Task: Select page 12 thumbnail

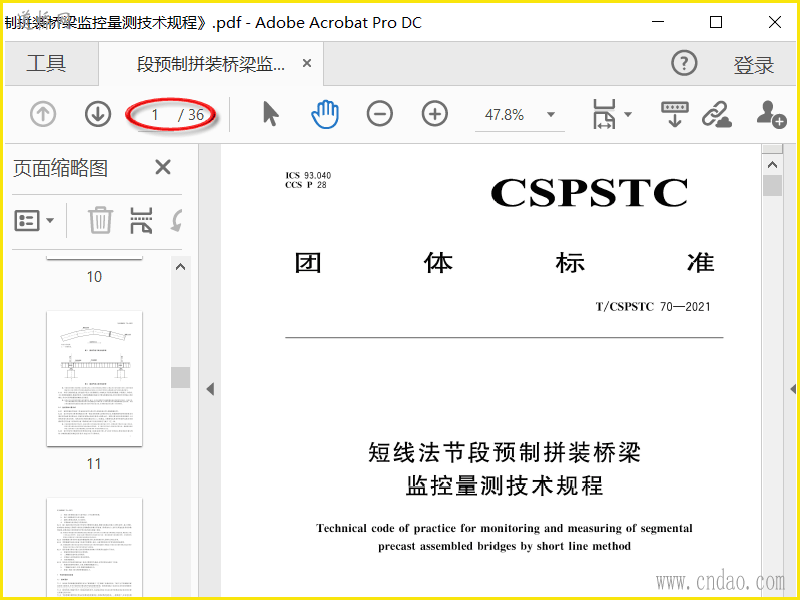Action: click(94, 547)
